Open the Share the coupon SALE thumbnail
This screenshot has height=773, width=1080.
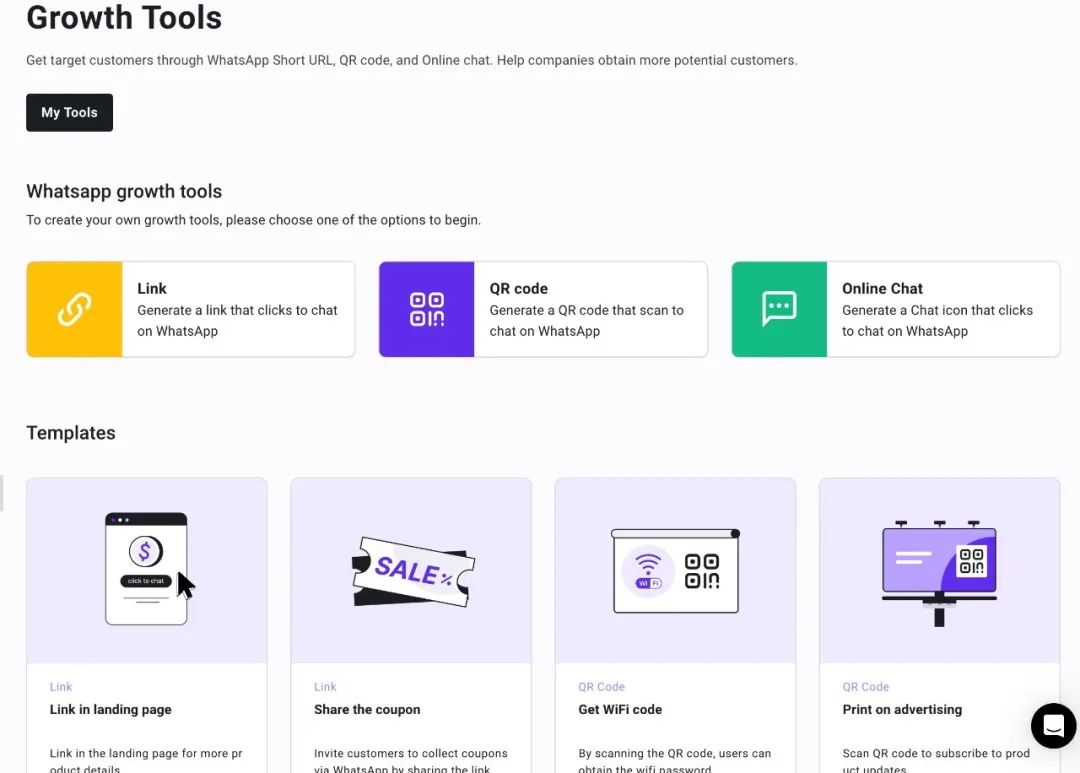(411, 570)
